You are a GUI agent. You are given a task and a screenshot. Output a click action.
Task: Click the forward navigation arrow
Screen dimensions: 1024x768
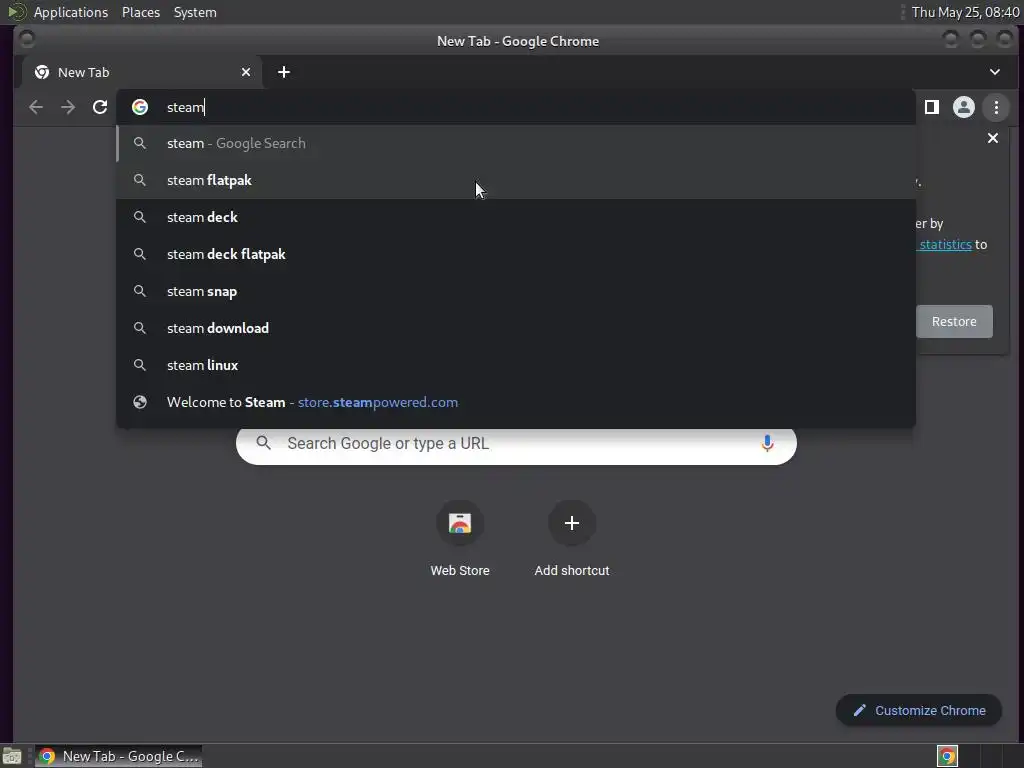point(68,107)
